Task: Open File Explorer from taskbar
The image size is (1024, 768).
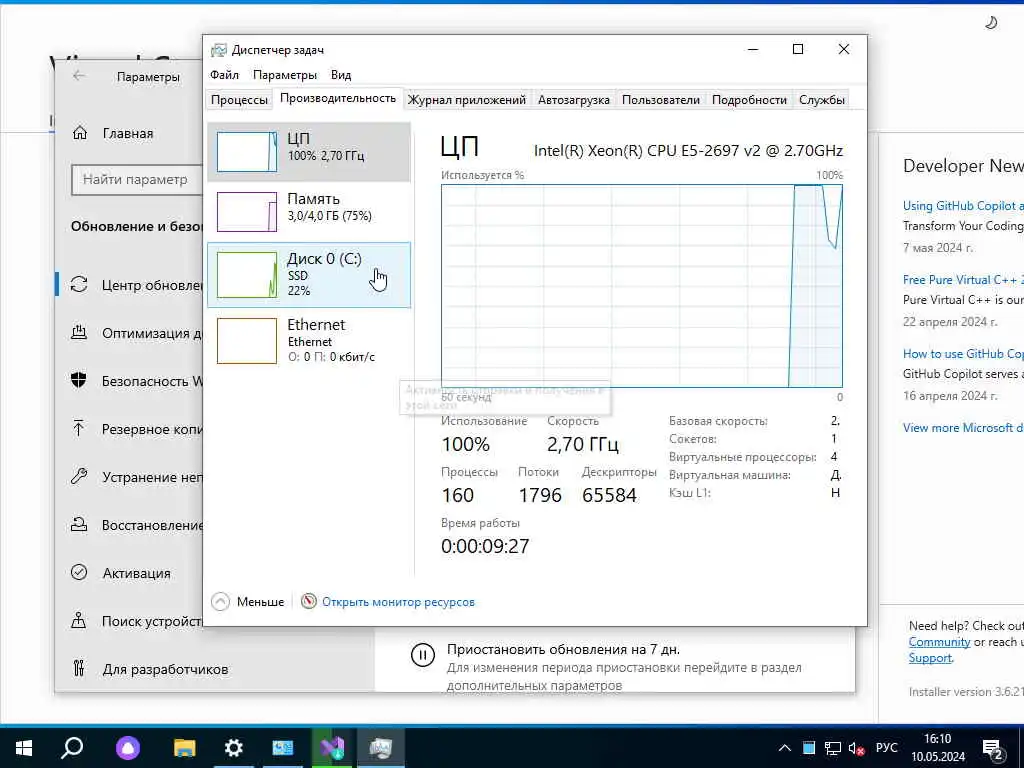Action: pyautogui.click(x=185, y=748)
